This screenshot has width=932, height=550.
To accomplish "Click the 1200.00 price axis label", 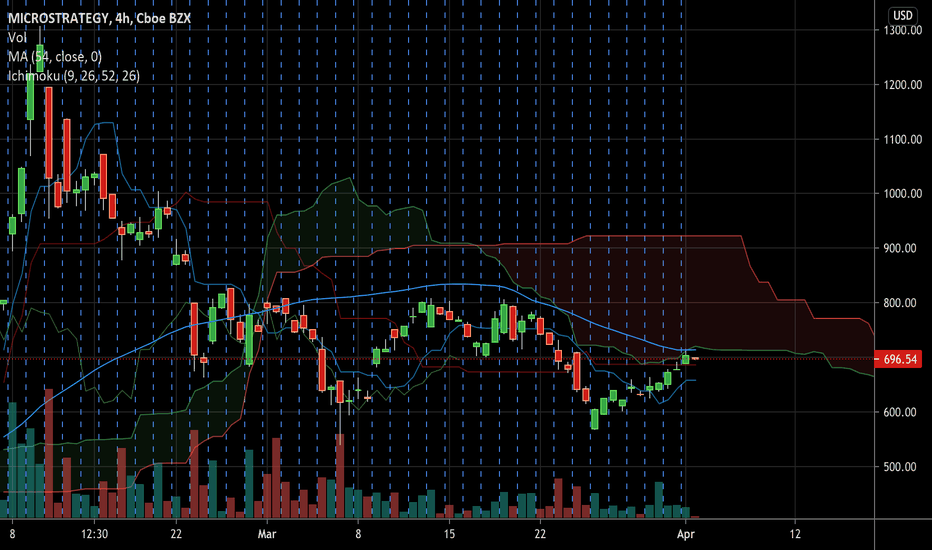I will coord(903,85).
